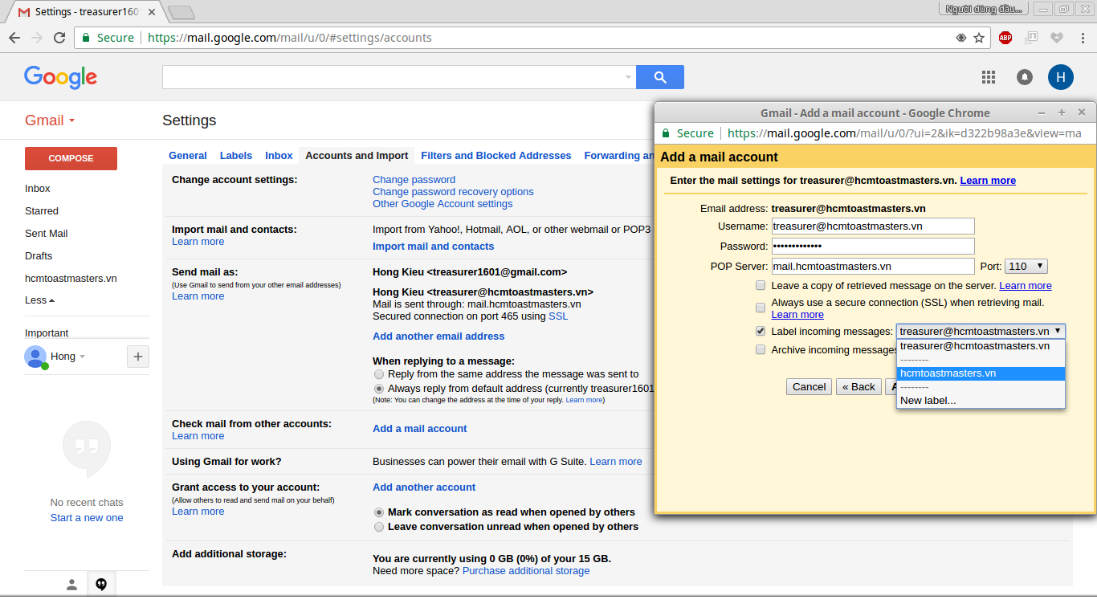The image size is (1097, 597).
Task: Switch to the General settings tab
Action: [187, 155]
